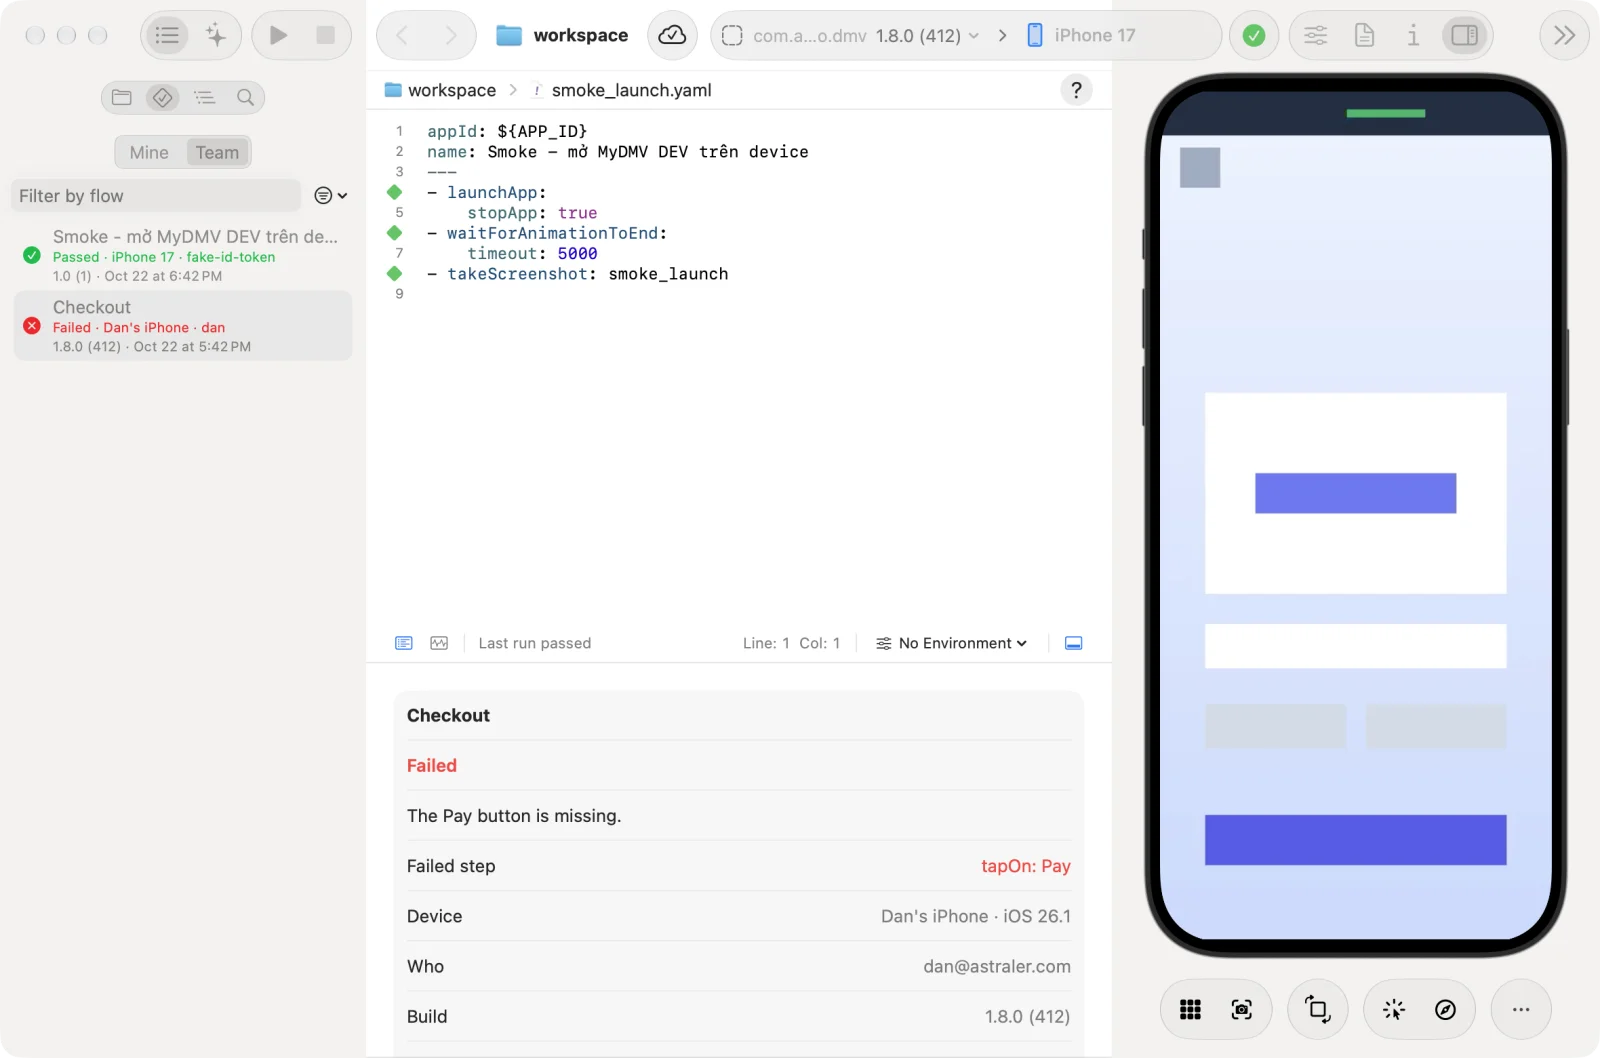Click the cloud sync status icon
The image size is (1600, 1058).
pos(672,36)
